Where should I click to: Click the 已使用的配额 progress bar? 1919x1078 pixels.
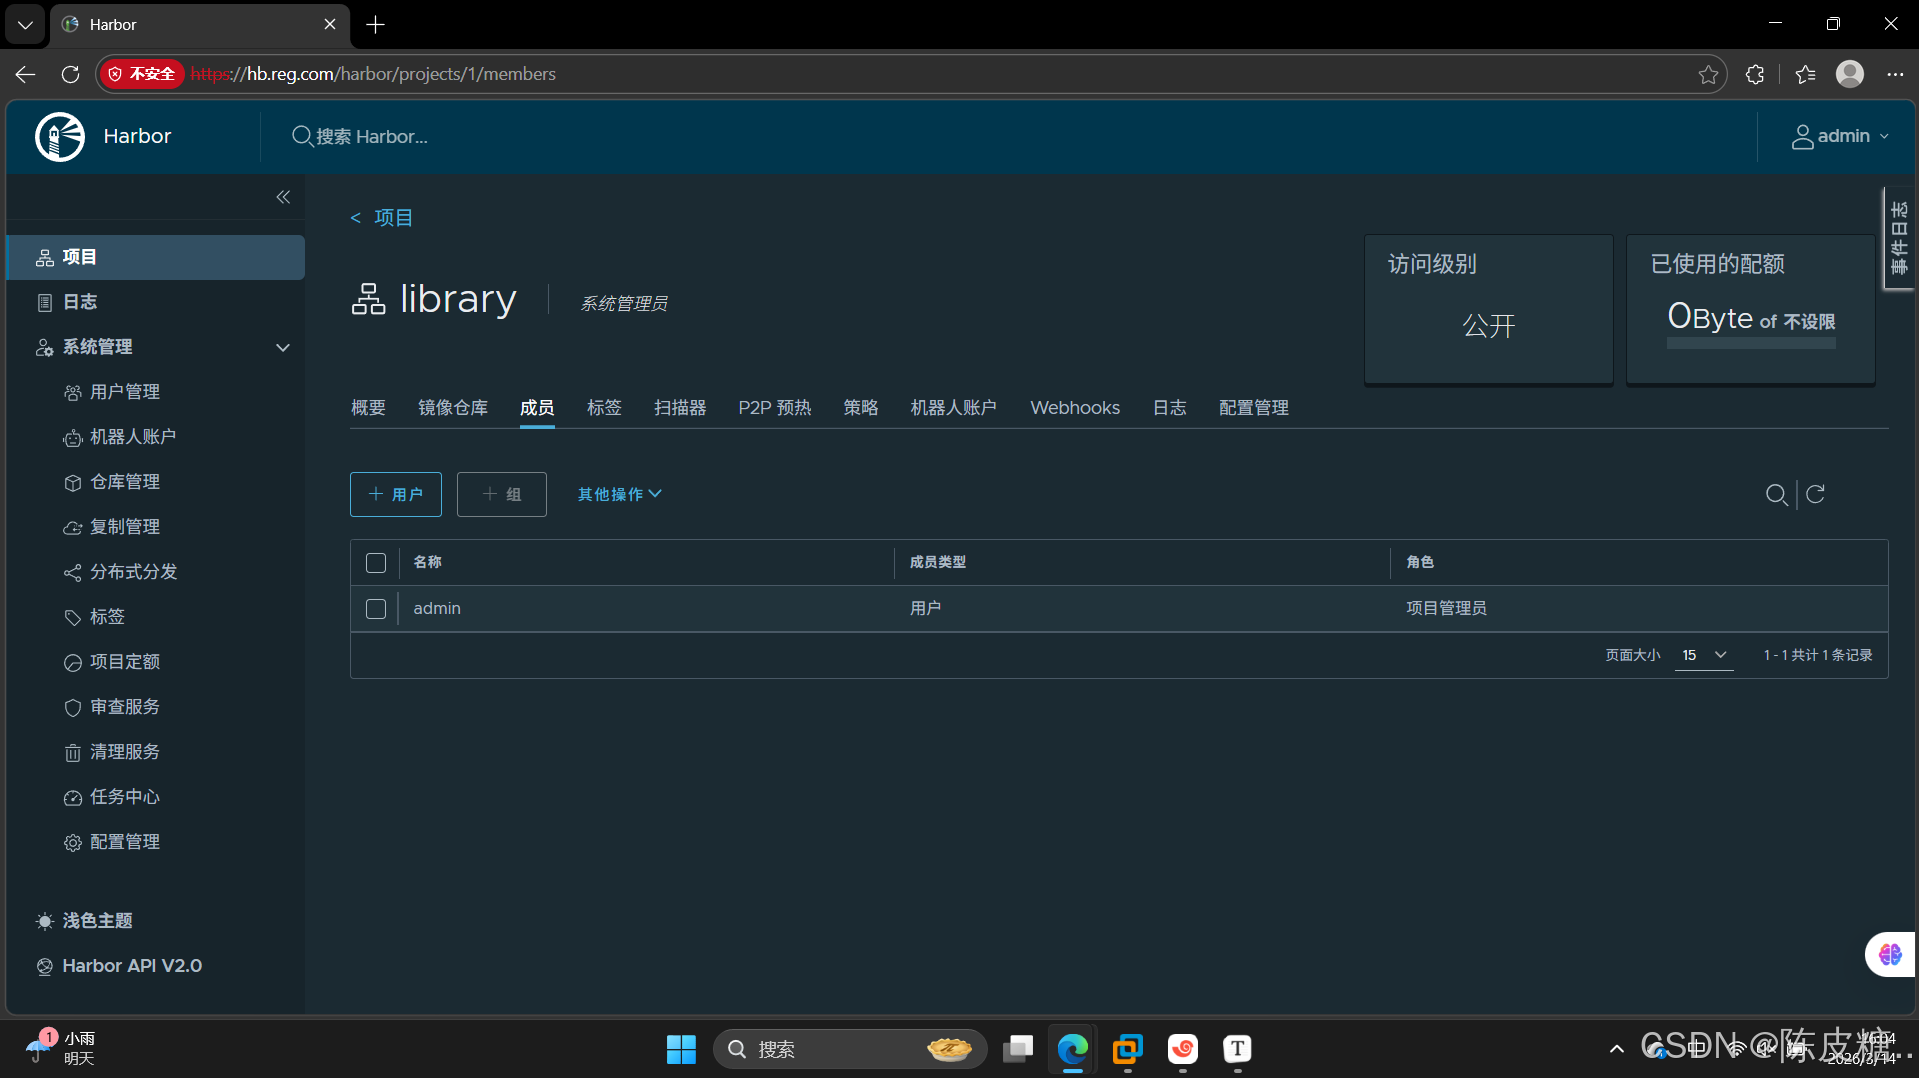1751,344
